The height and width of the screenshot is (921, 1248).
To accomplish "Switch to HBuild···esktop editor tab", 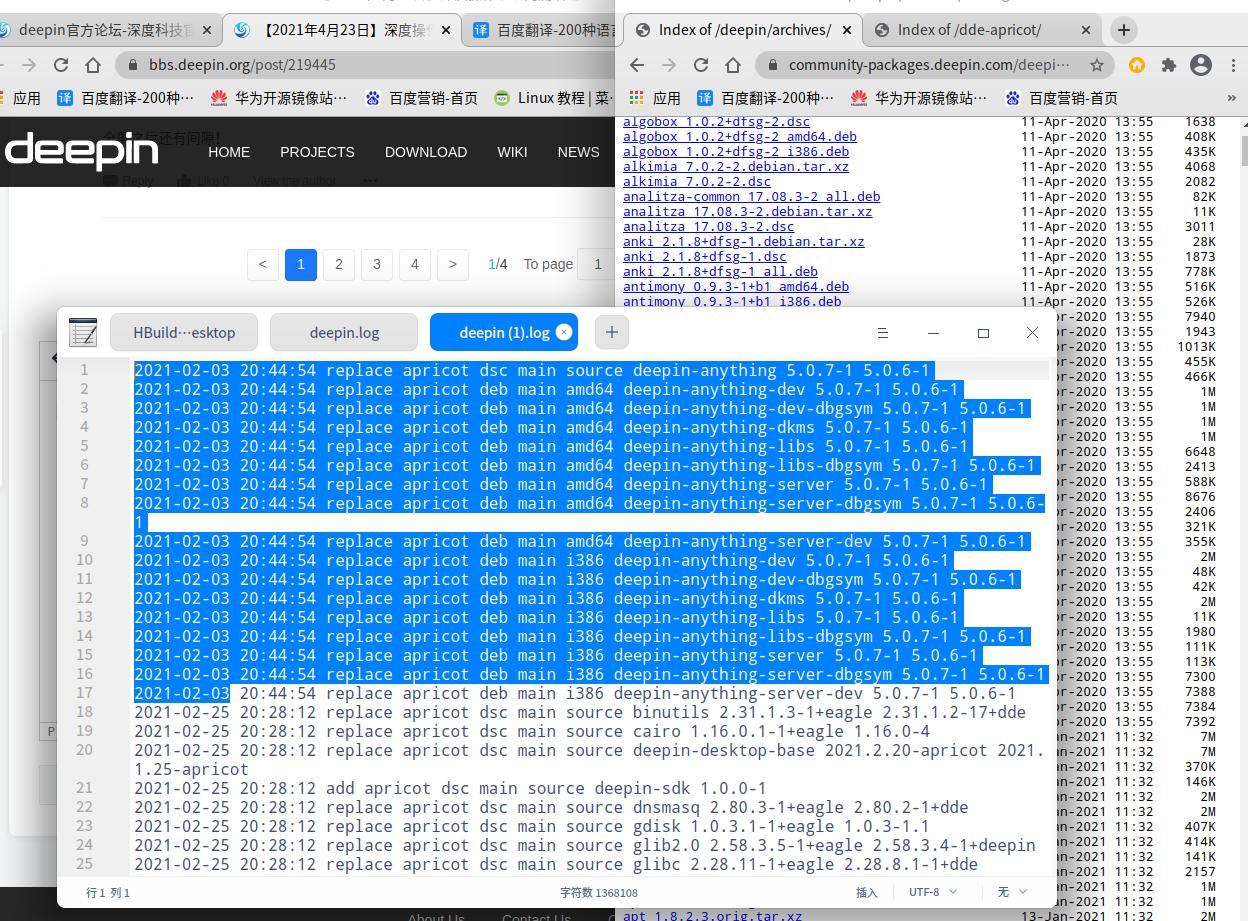I will click(x=184, y=333).
